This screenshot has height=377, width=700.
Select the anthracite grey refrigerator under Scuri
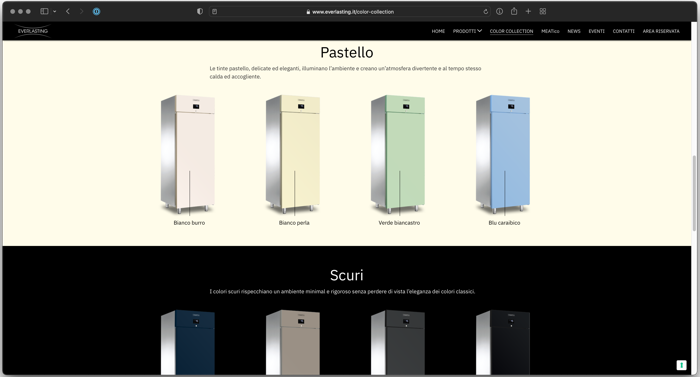coord(398,342)
